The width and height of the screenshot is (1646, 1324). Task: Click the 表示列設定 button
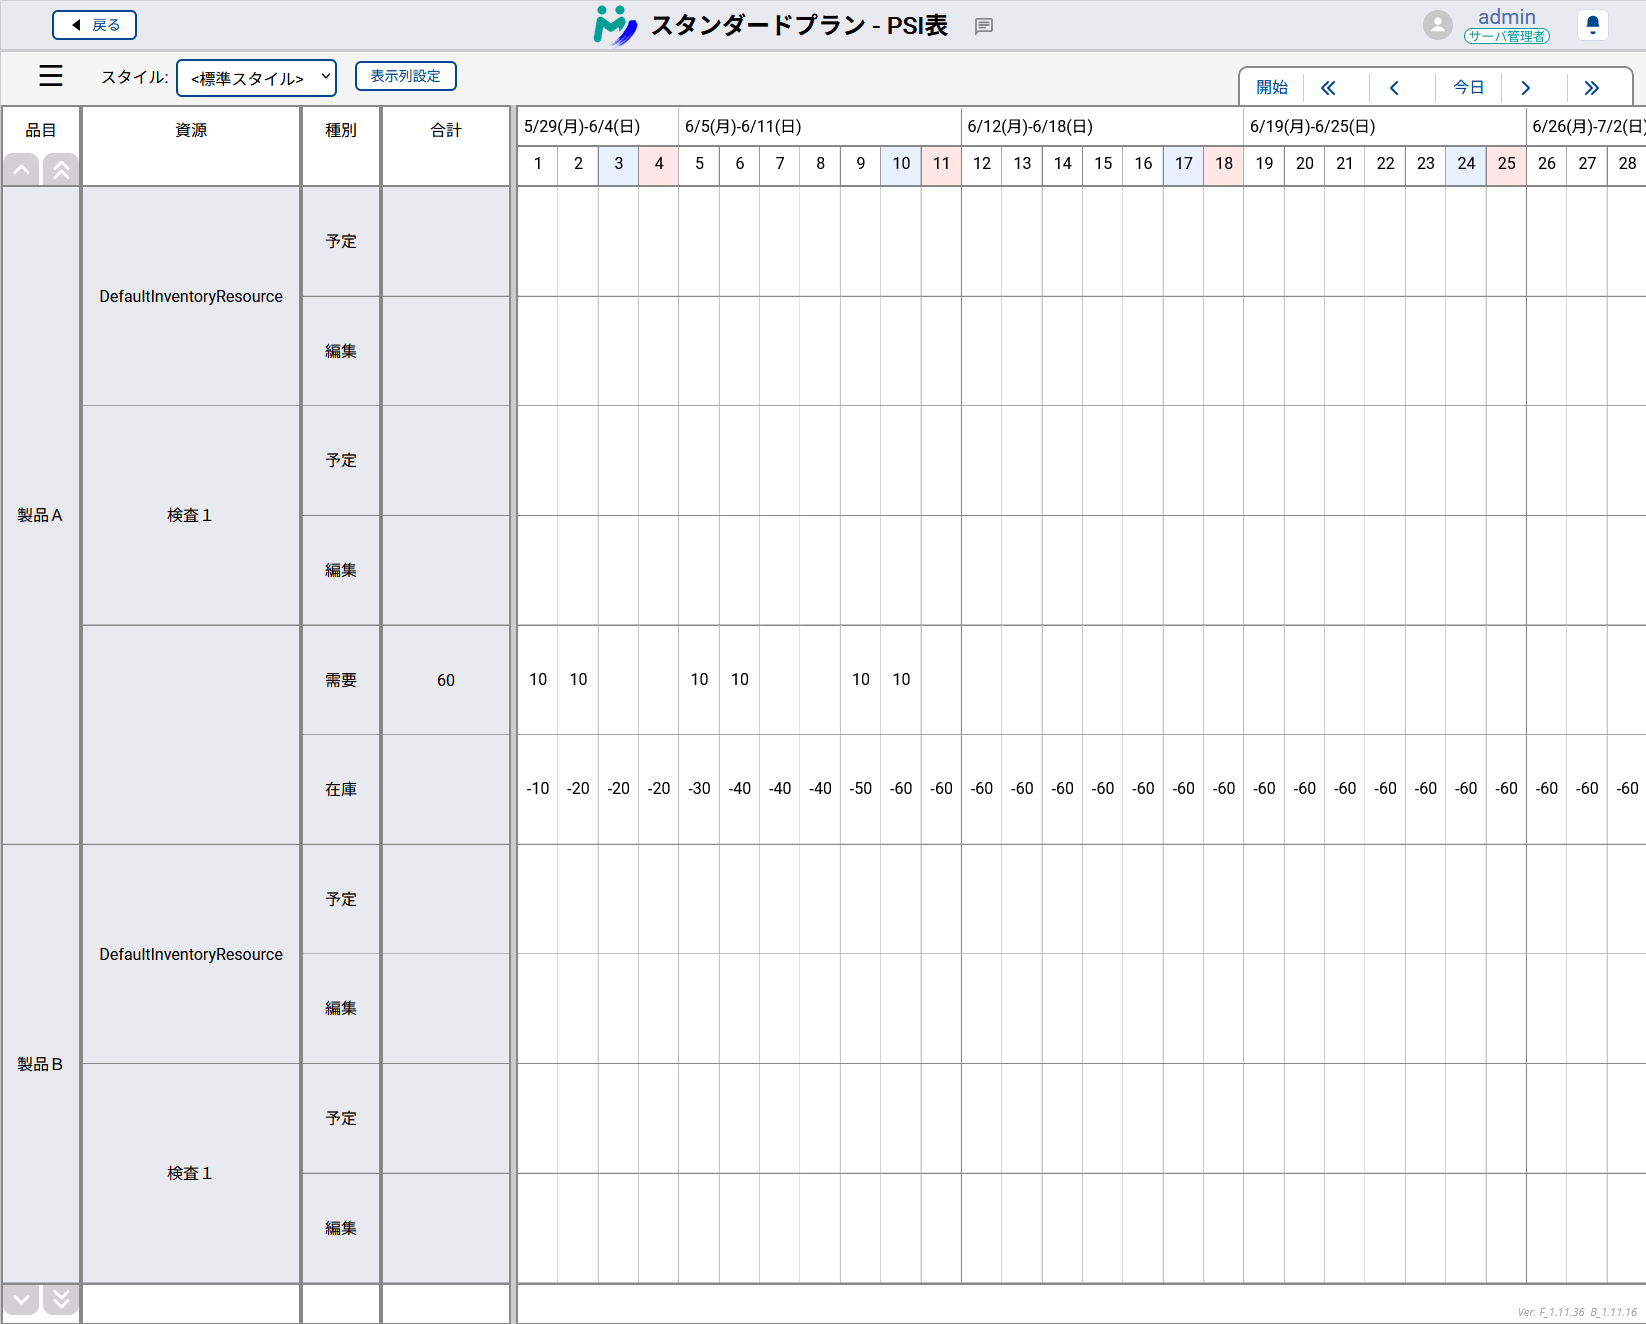406,76
